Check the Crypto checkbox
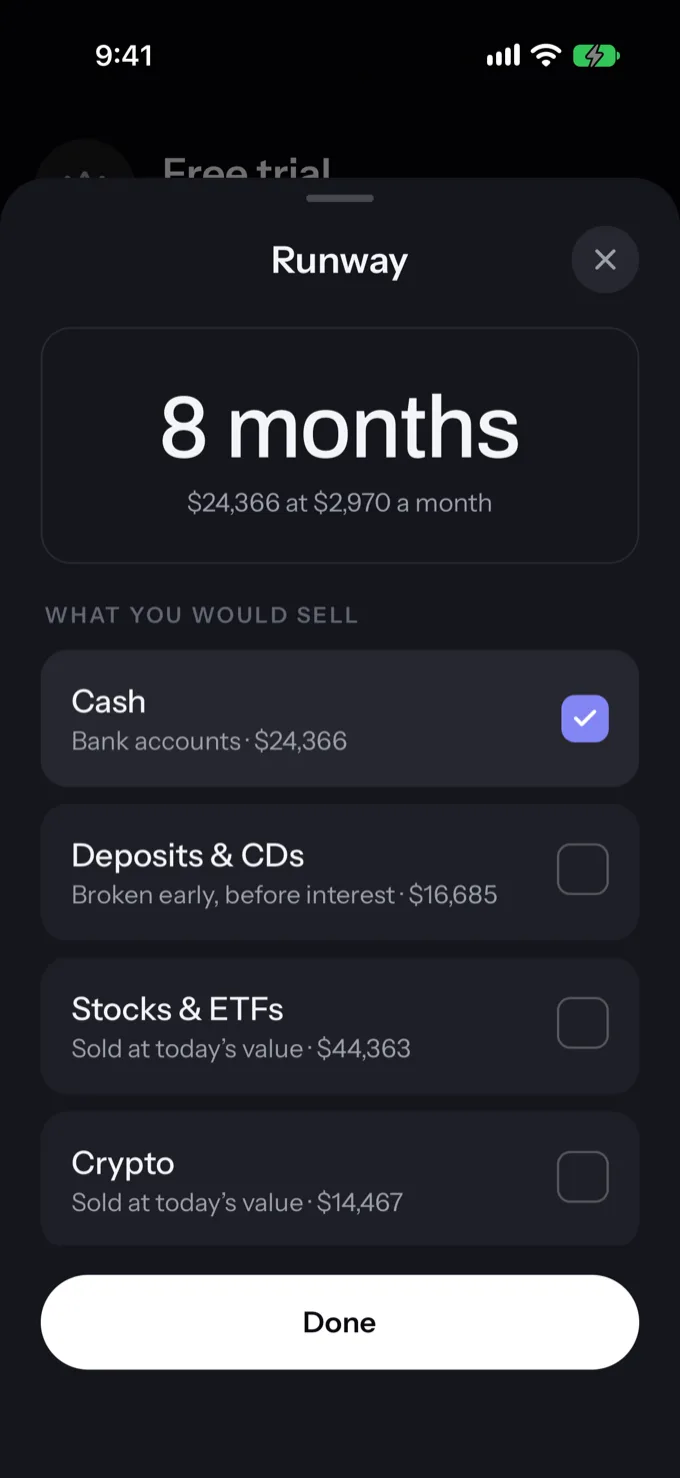 coord(583,1177)
